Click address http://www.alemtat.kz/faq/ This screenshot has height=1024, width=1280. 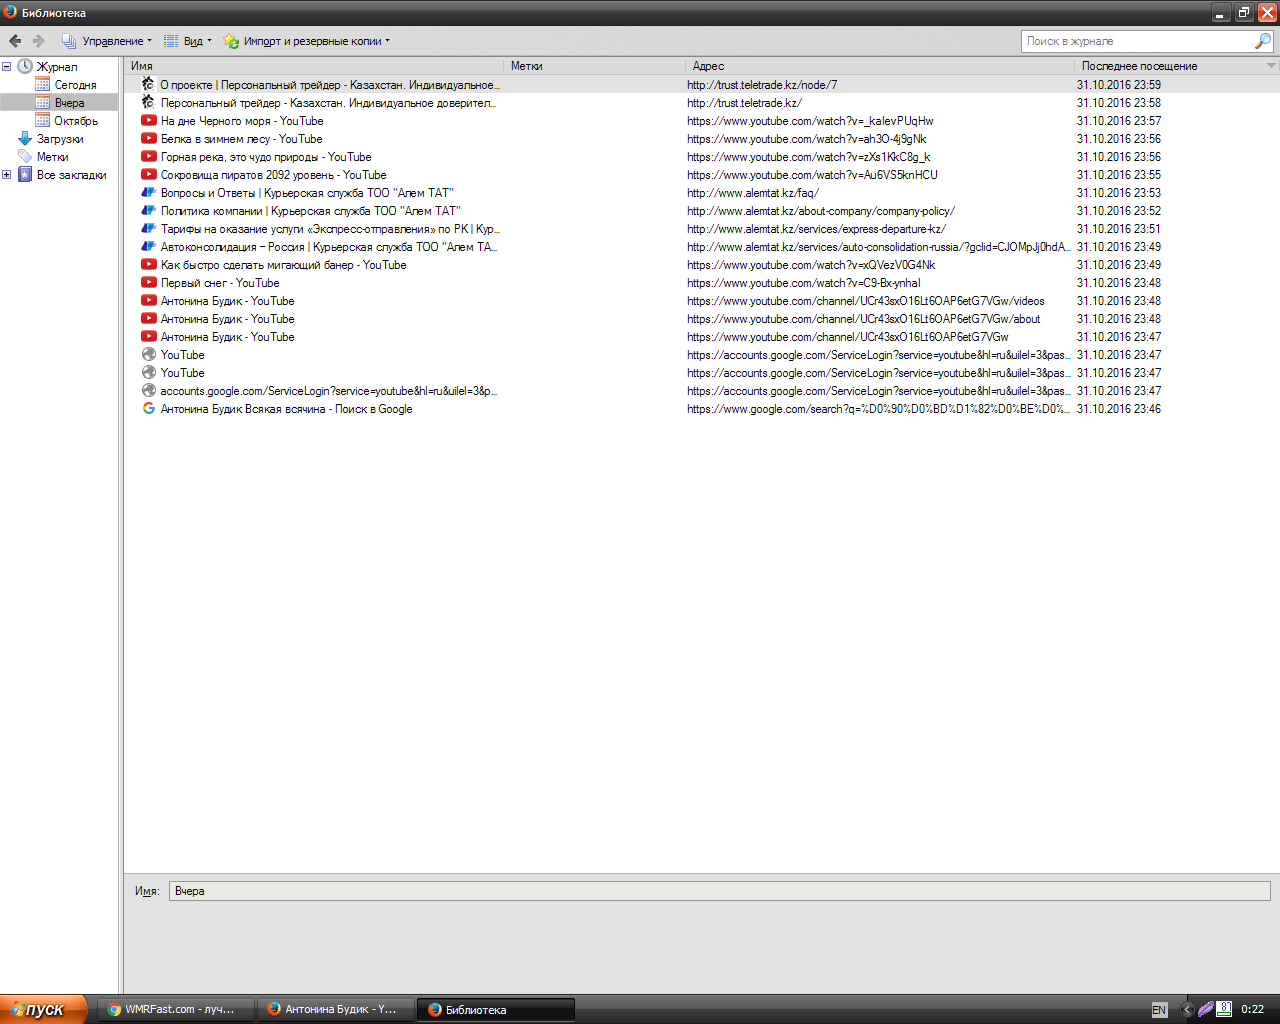pos(753,193)
